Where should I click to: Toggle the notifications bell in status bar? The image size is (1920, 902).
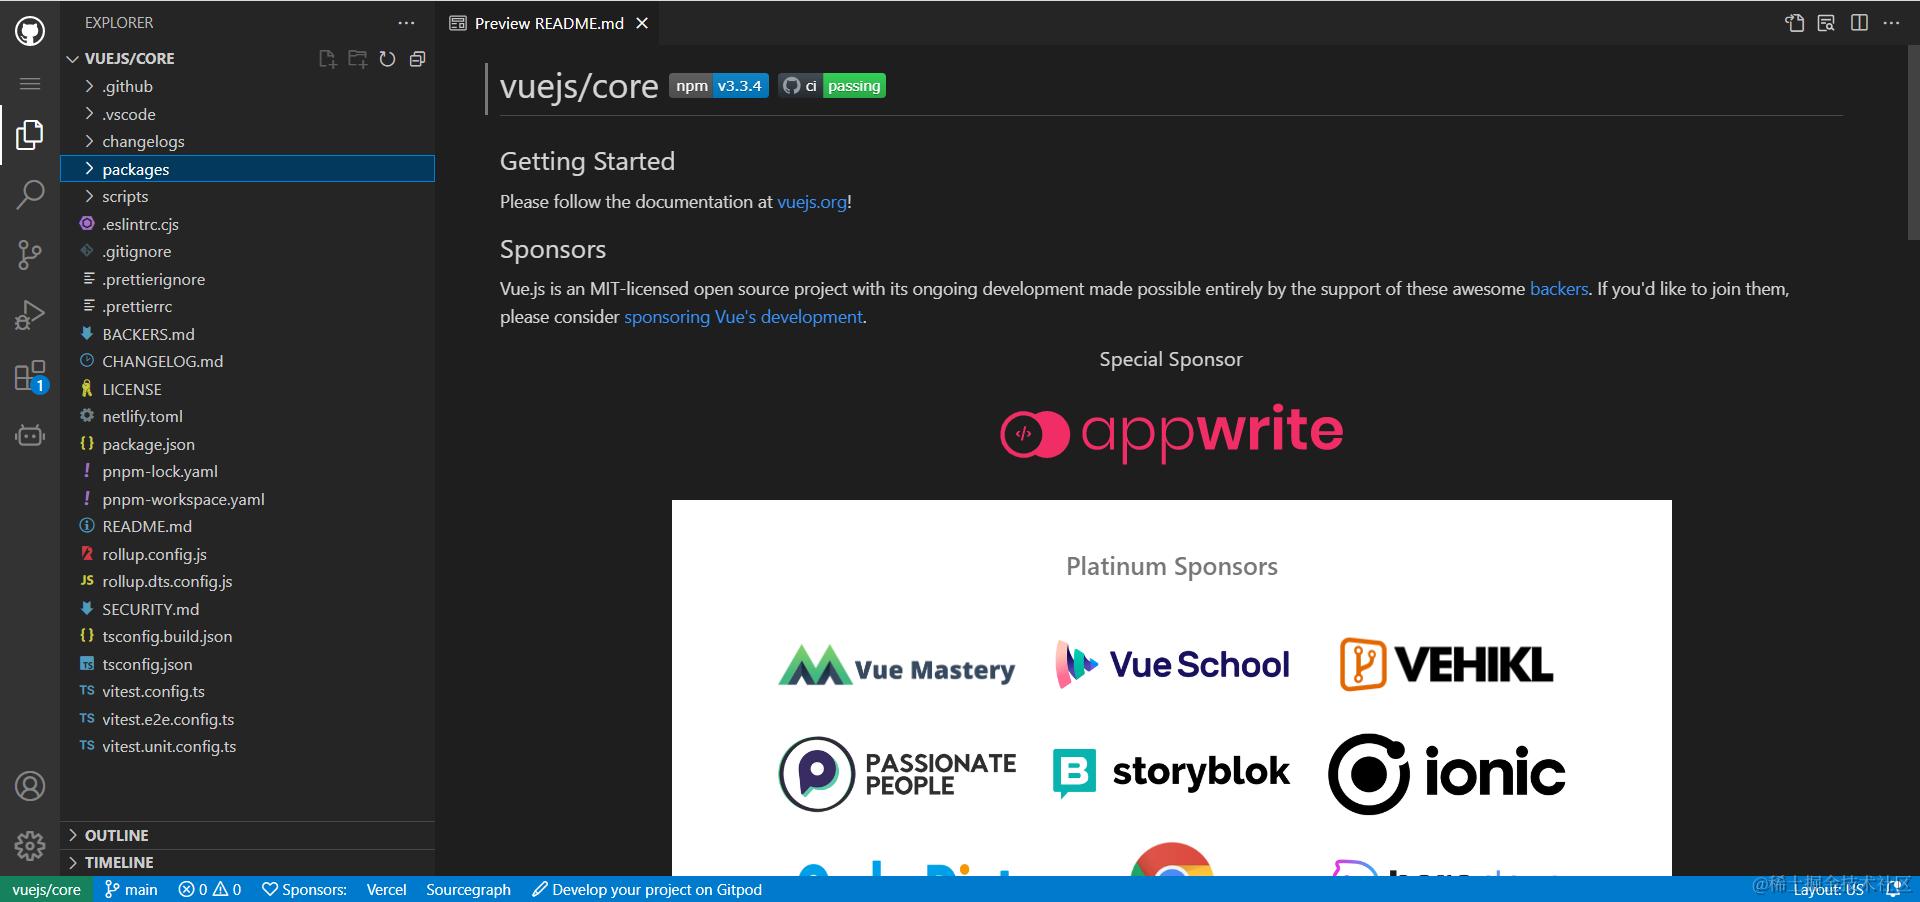[1895, 889]
